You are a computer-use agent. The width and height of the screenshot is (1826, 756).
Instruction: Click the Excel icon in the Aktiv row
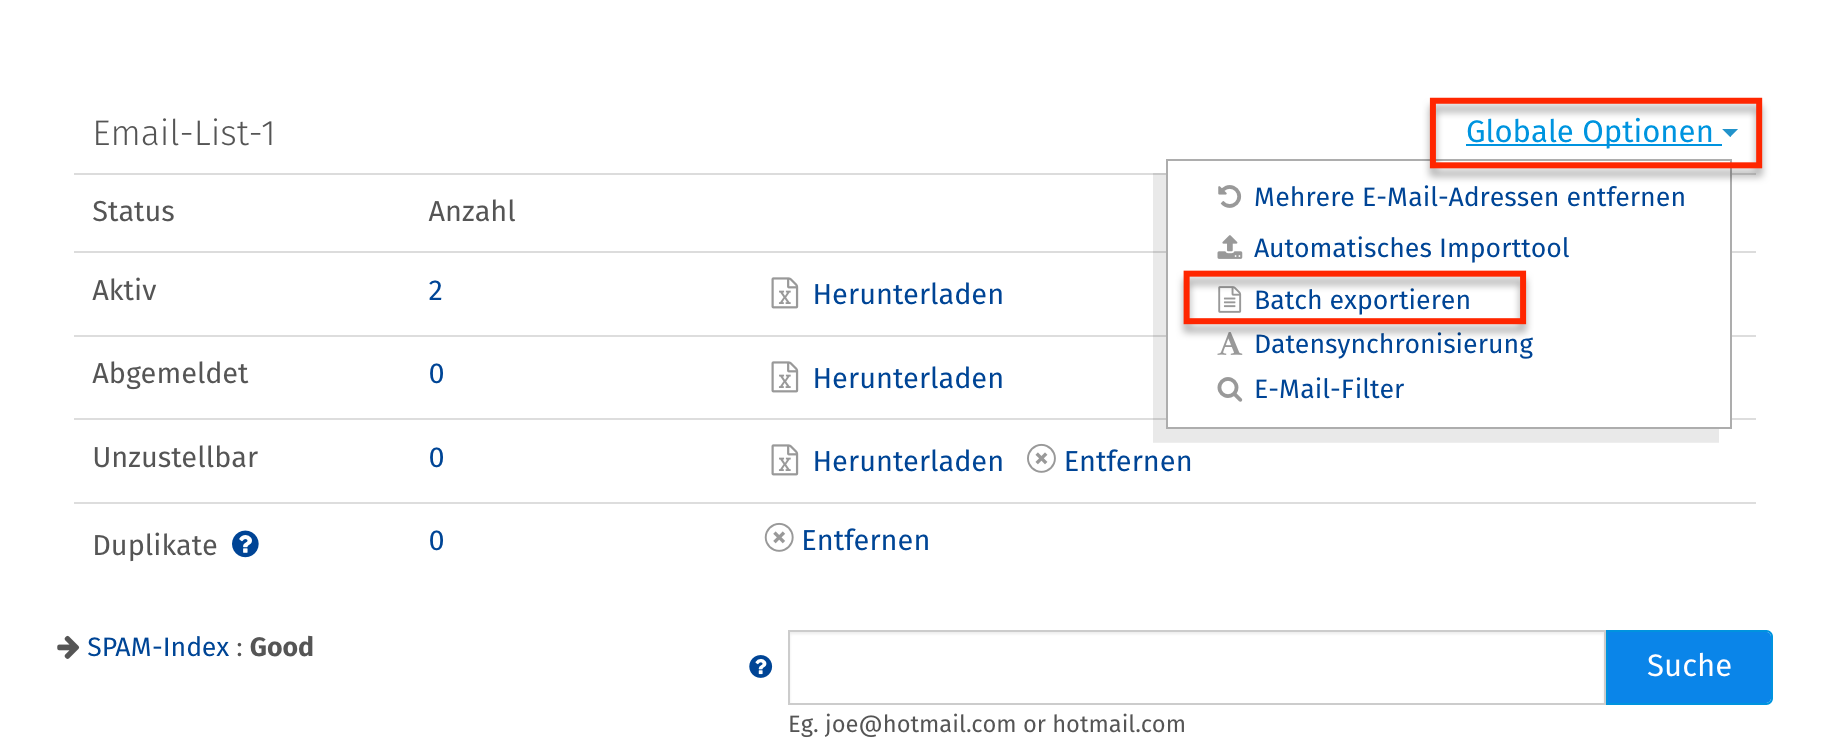tap(785, 293)
